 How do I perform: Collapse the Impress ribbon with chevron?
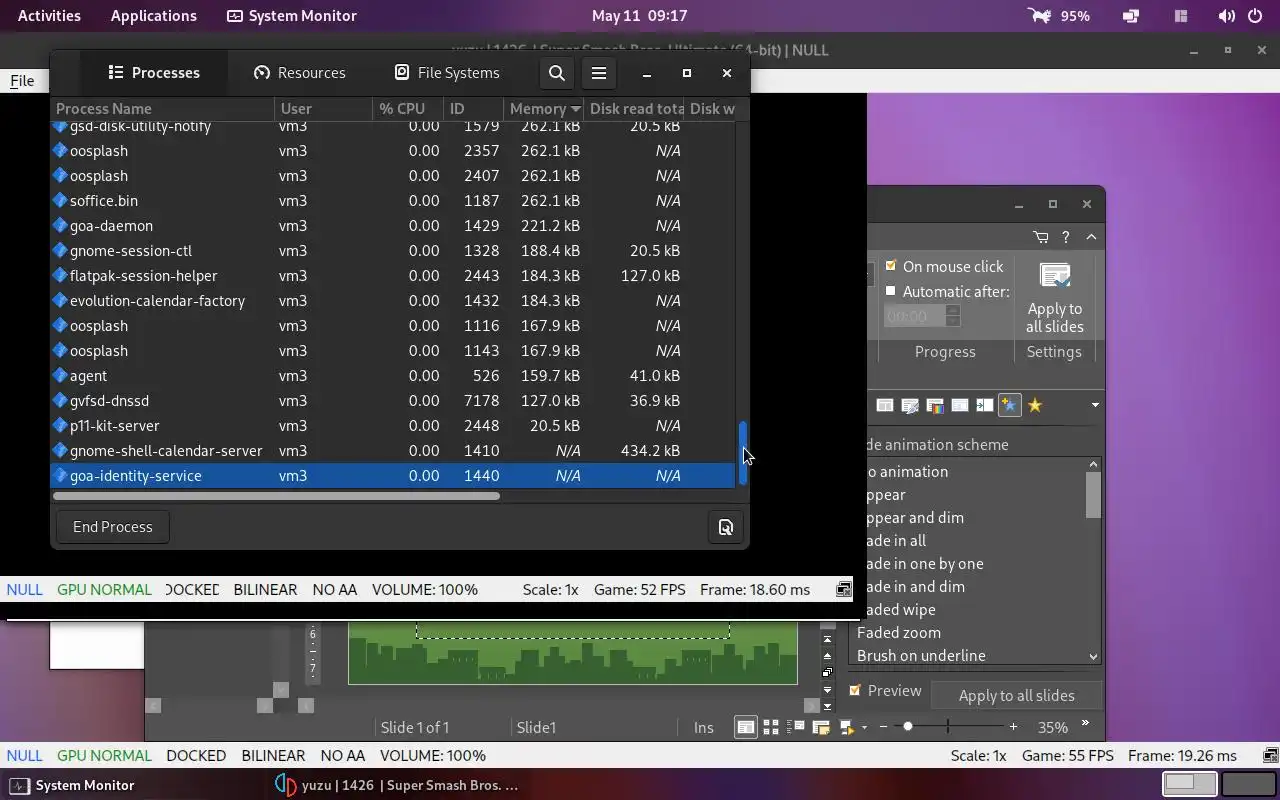coord(1091,237)
